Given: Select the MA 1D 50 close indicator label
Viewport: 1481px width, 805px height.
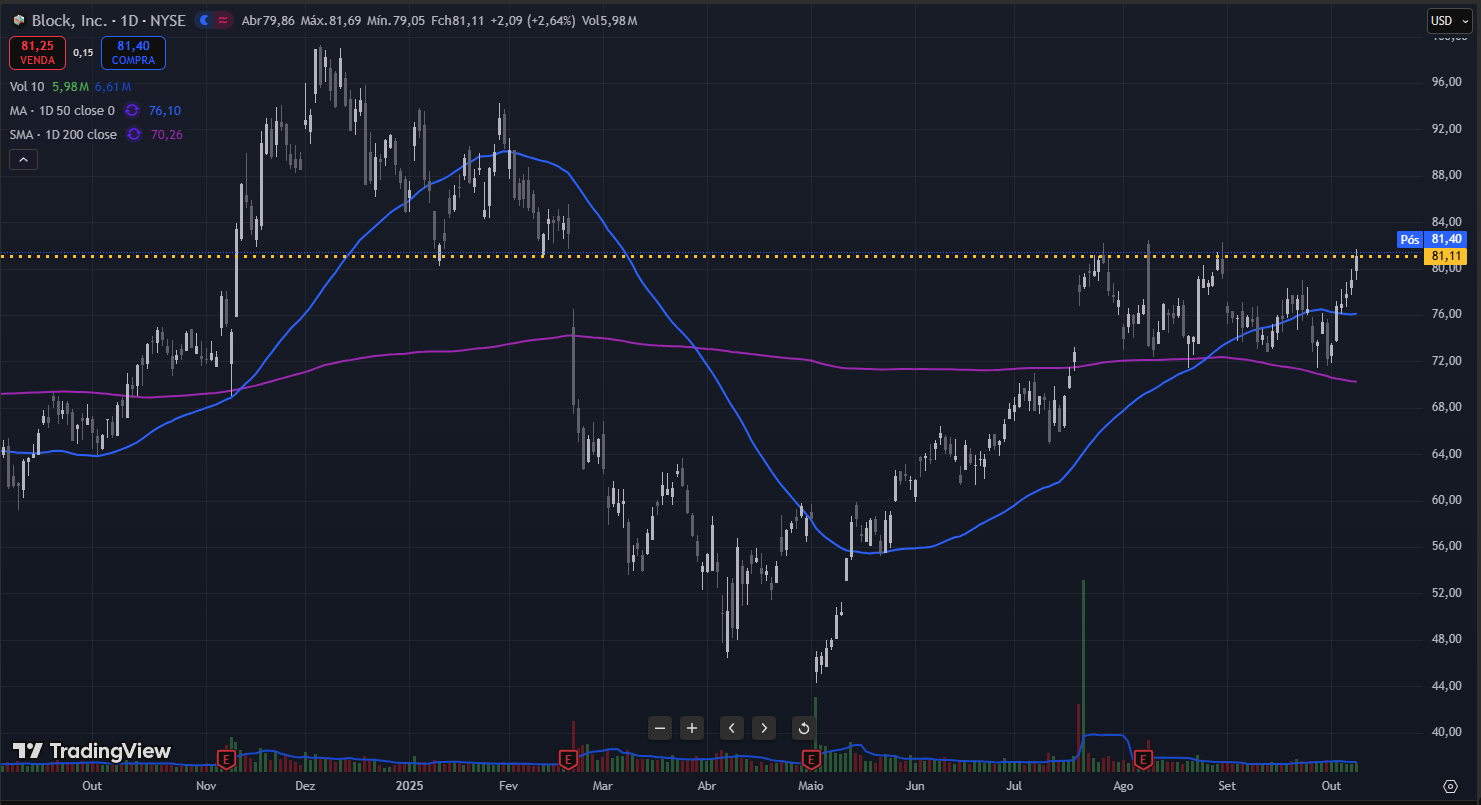Looking at the screenshot, I should (x=62, y=111).
